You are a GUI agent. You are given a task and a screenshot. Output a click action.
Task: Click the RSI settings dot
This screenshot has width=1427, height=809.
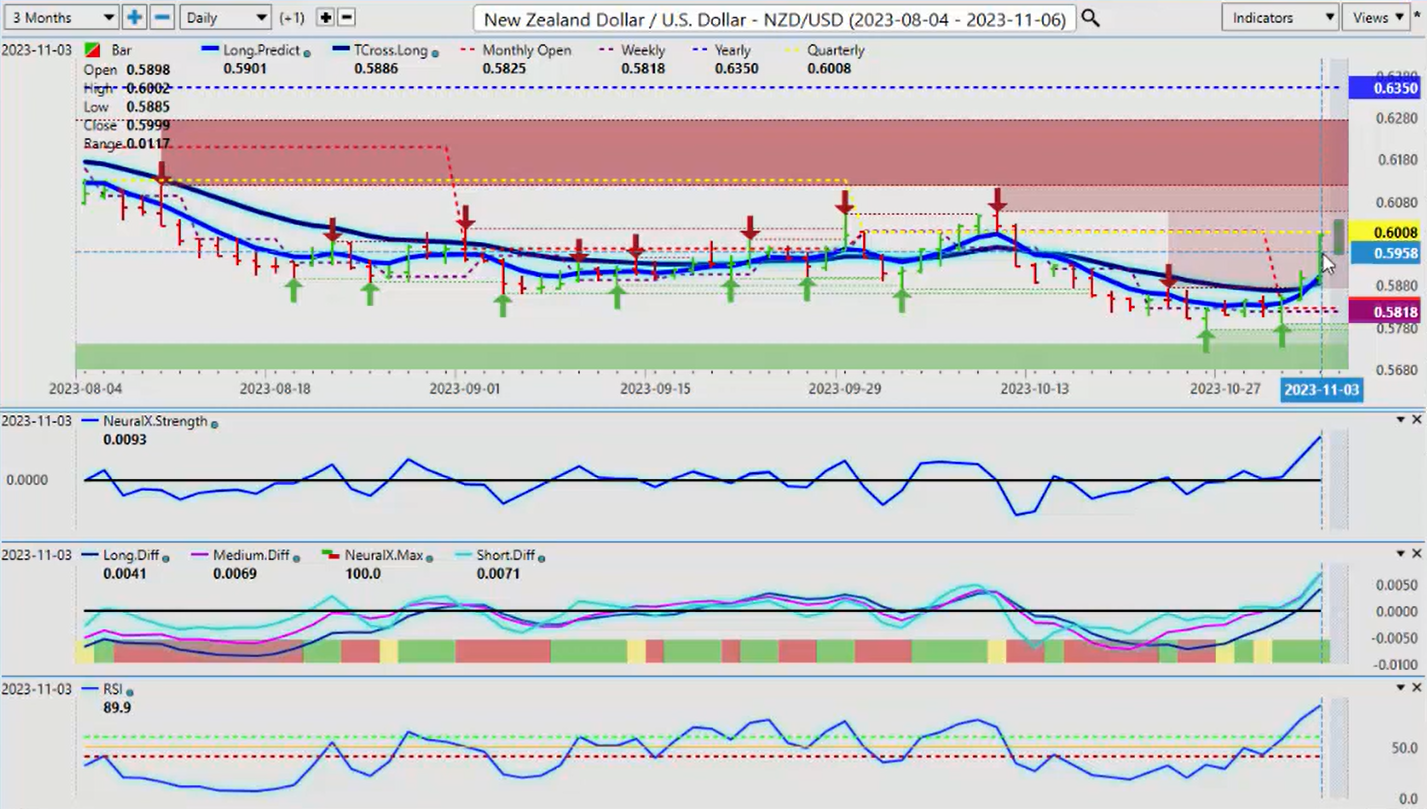point(130,691)
